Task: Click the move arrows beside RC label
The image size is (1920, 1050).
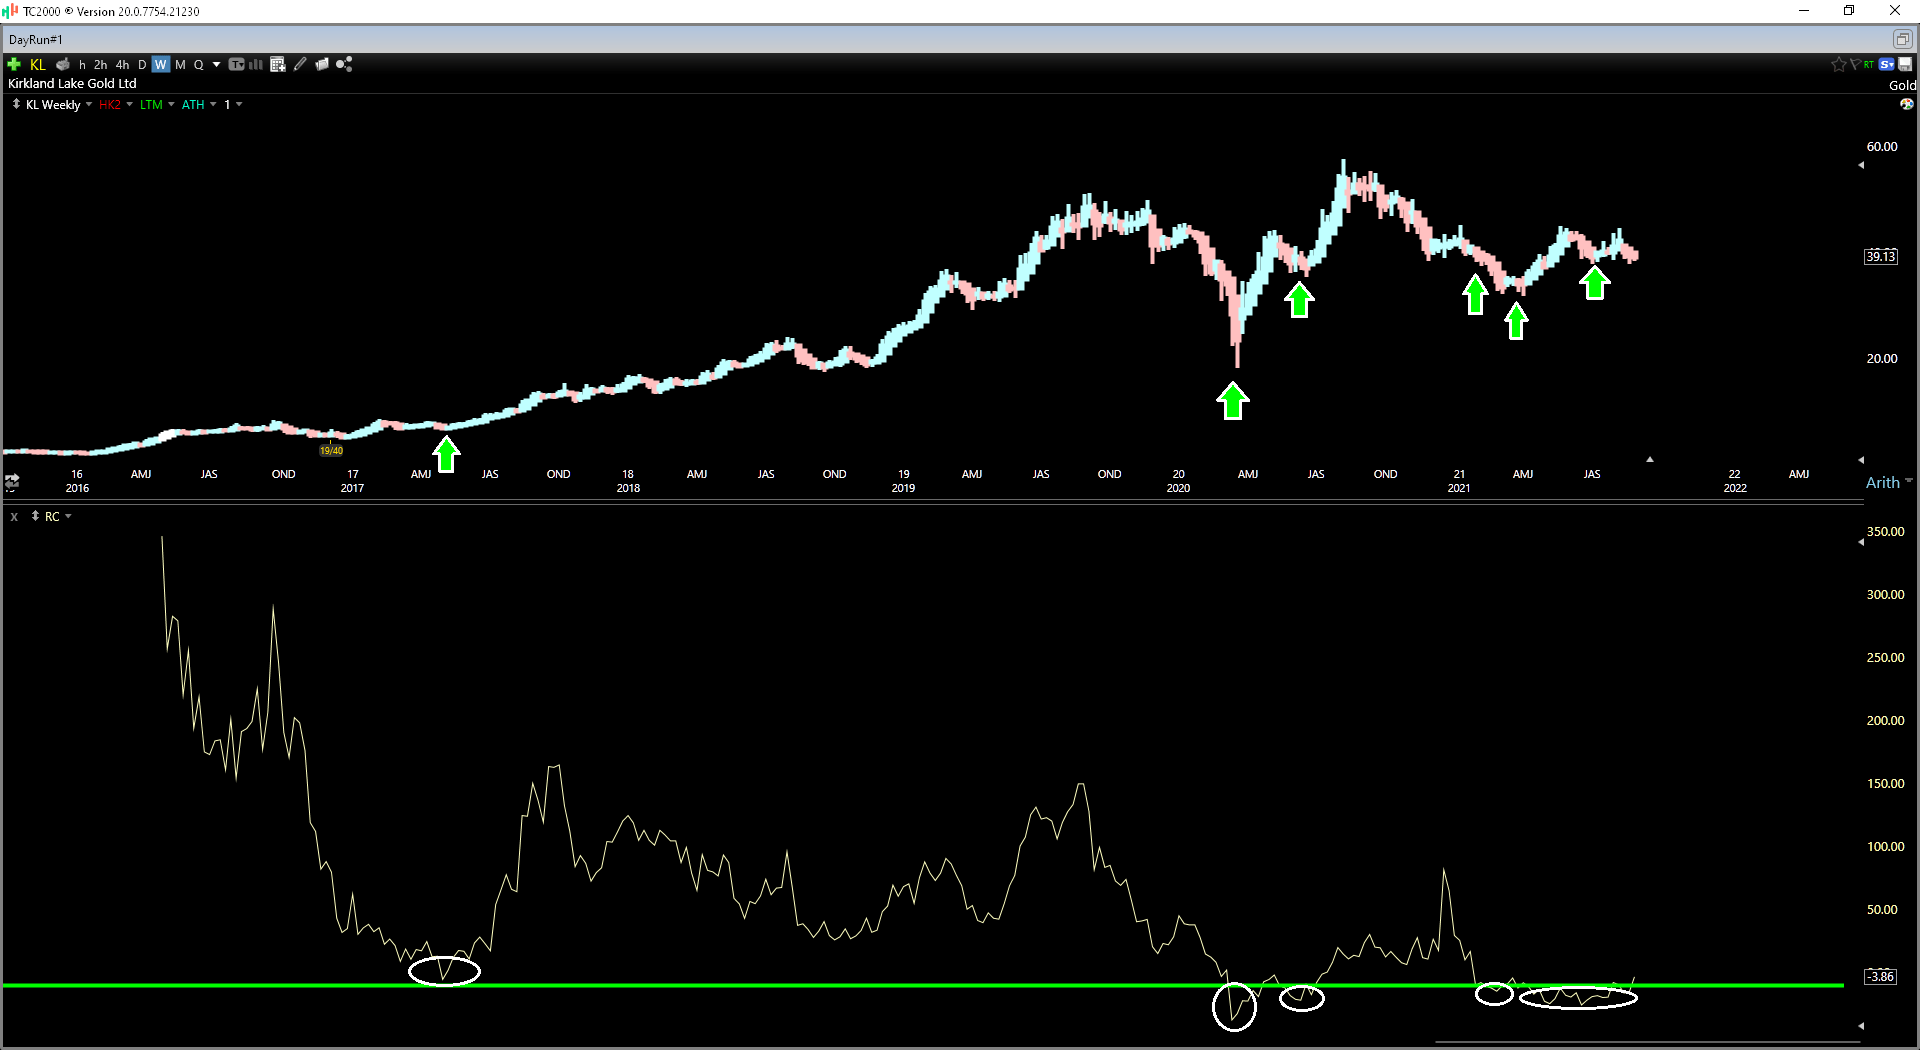Action: (35, 516)
